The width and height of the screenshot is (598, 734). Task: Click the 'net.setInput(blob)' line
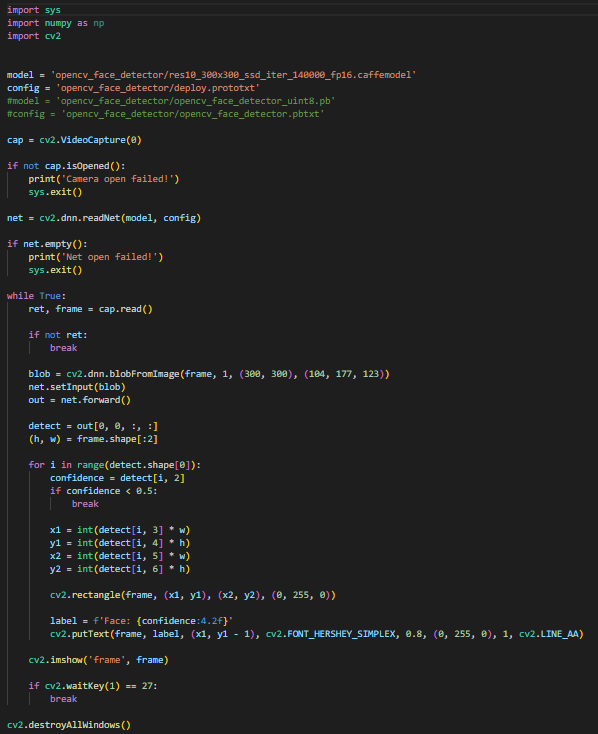click(77, 387)
